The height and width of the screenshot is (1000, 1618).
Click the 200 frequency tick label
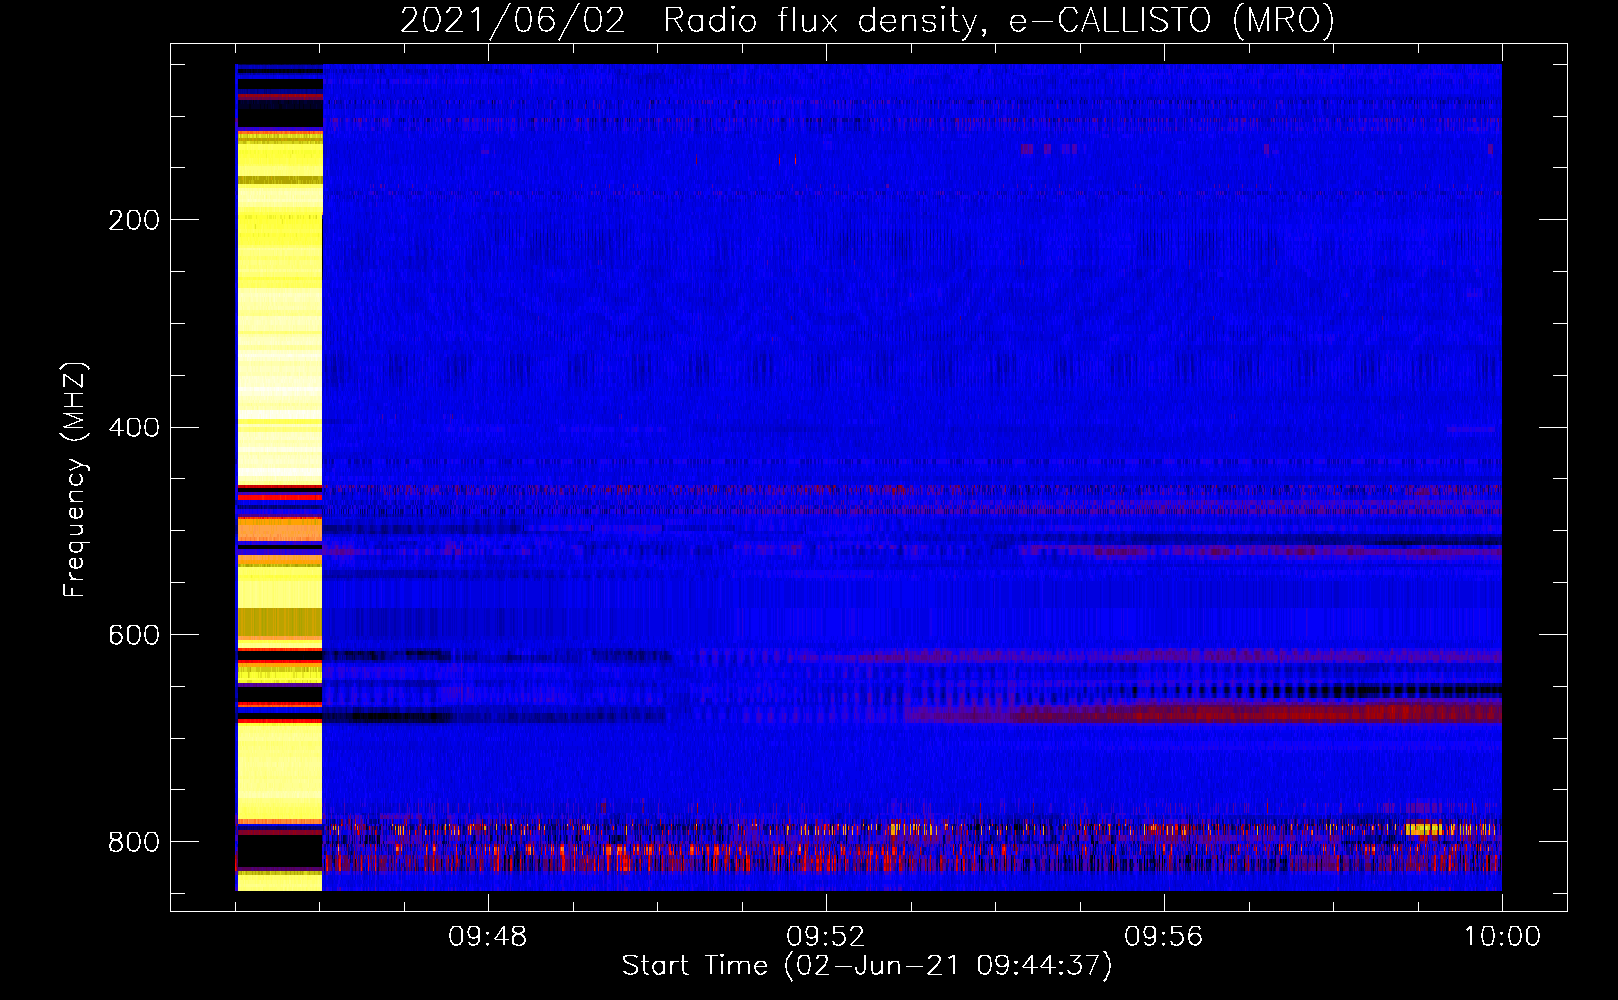tap(134, 220)
